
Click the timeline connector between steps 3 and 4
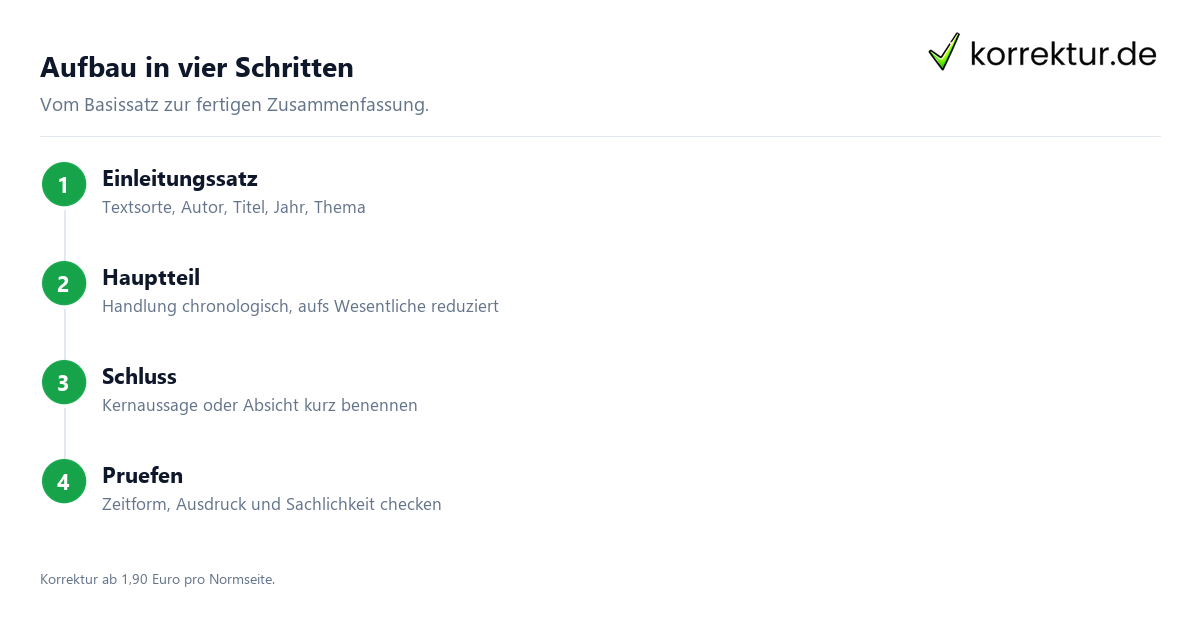point(64,431)
